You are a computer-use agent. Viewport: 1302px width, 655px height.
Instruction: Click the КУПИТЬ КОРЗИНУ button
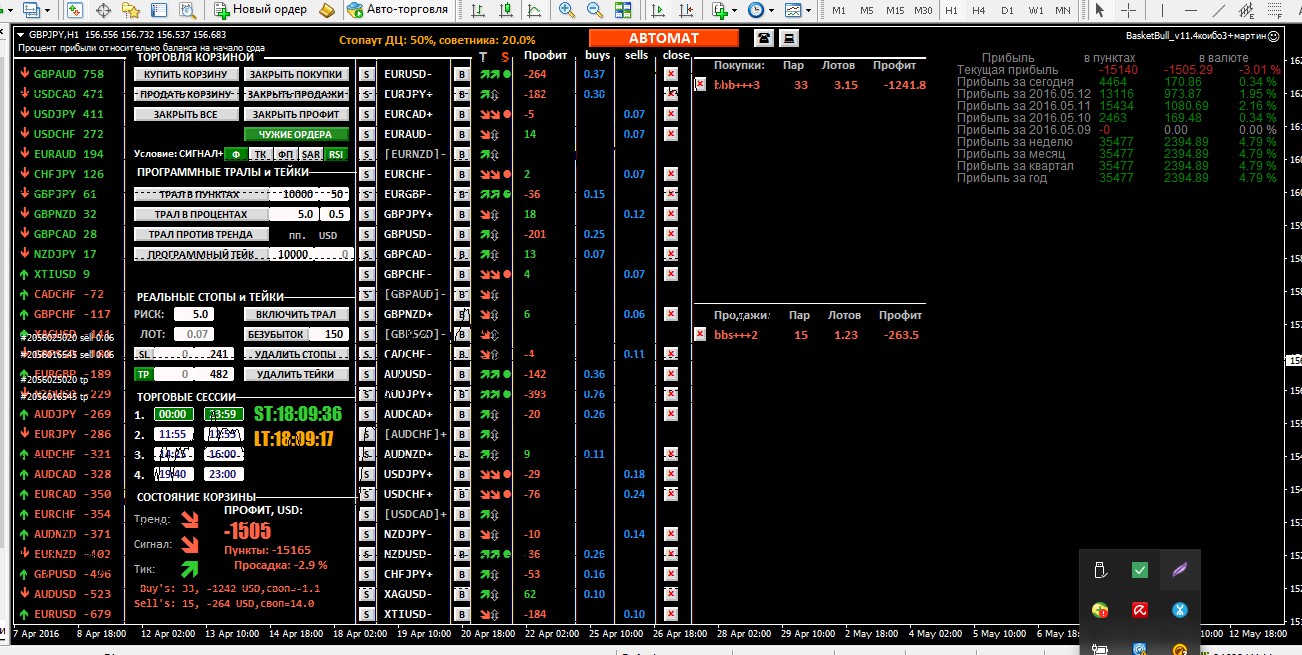point(187,74)
